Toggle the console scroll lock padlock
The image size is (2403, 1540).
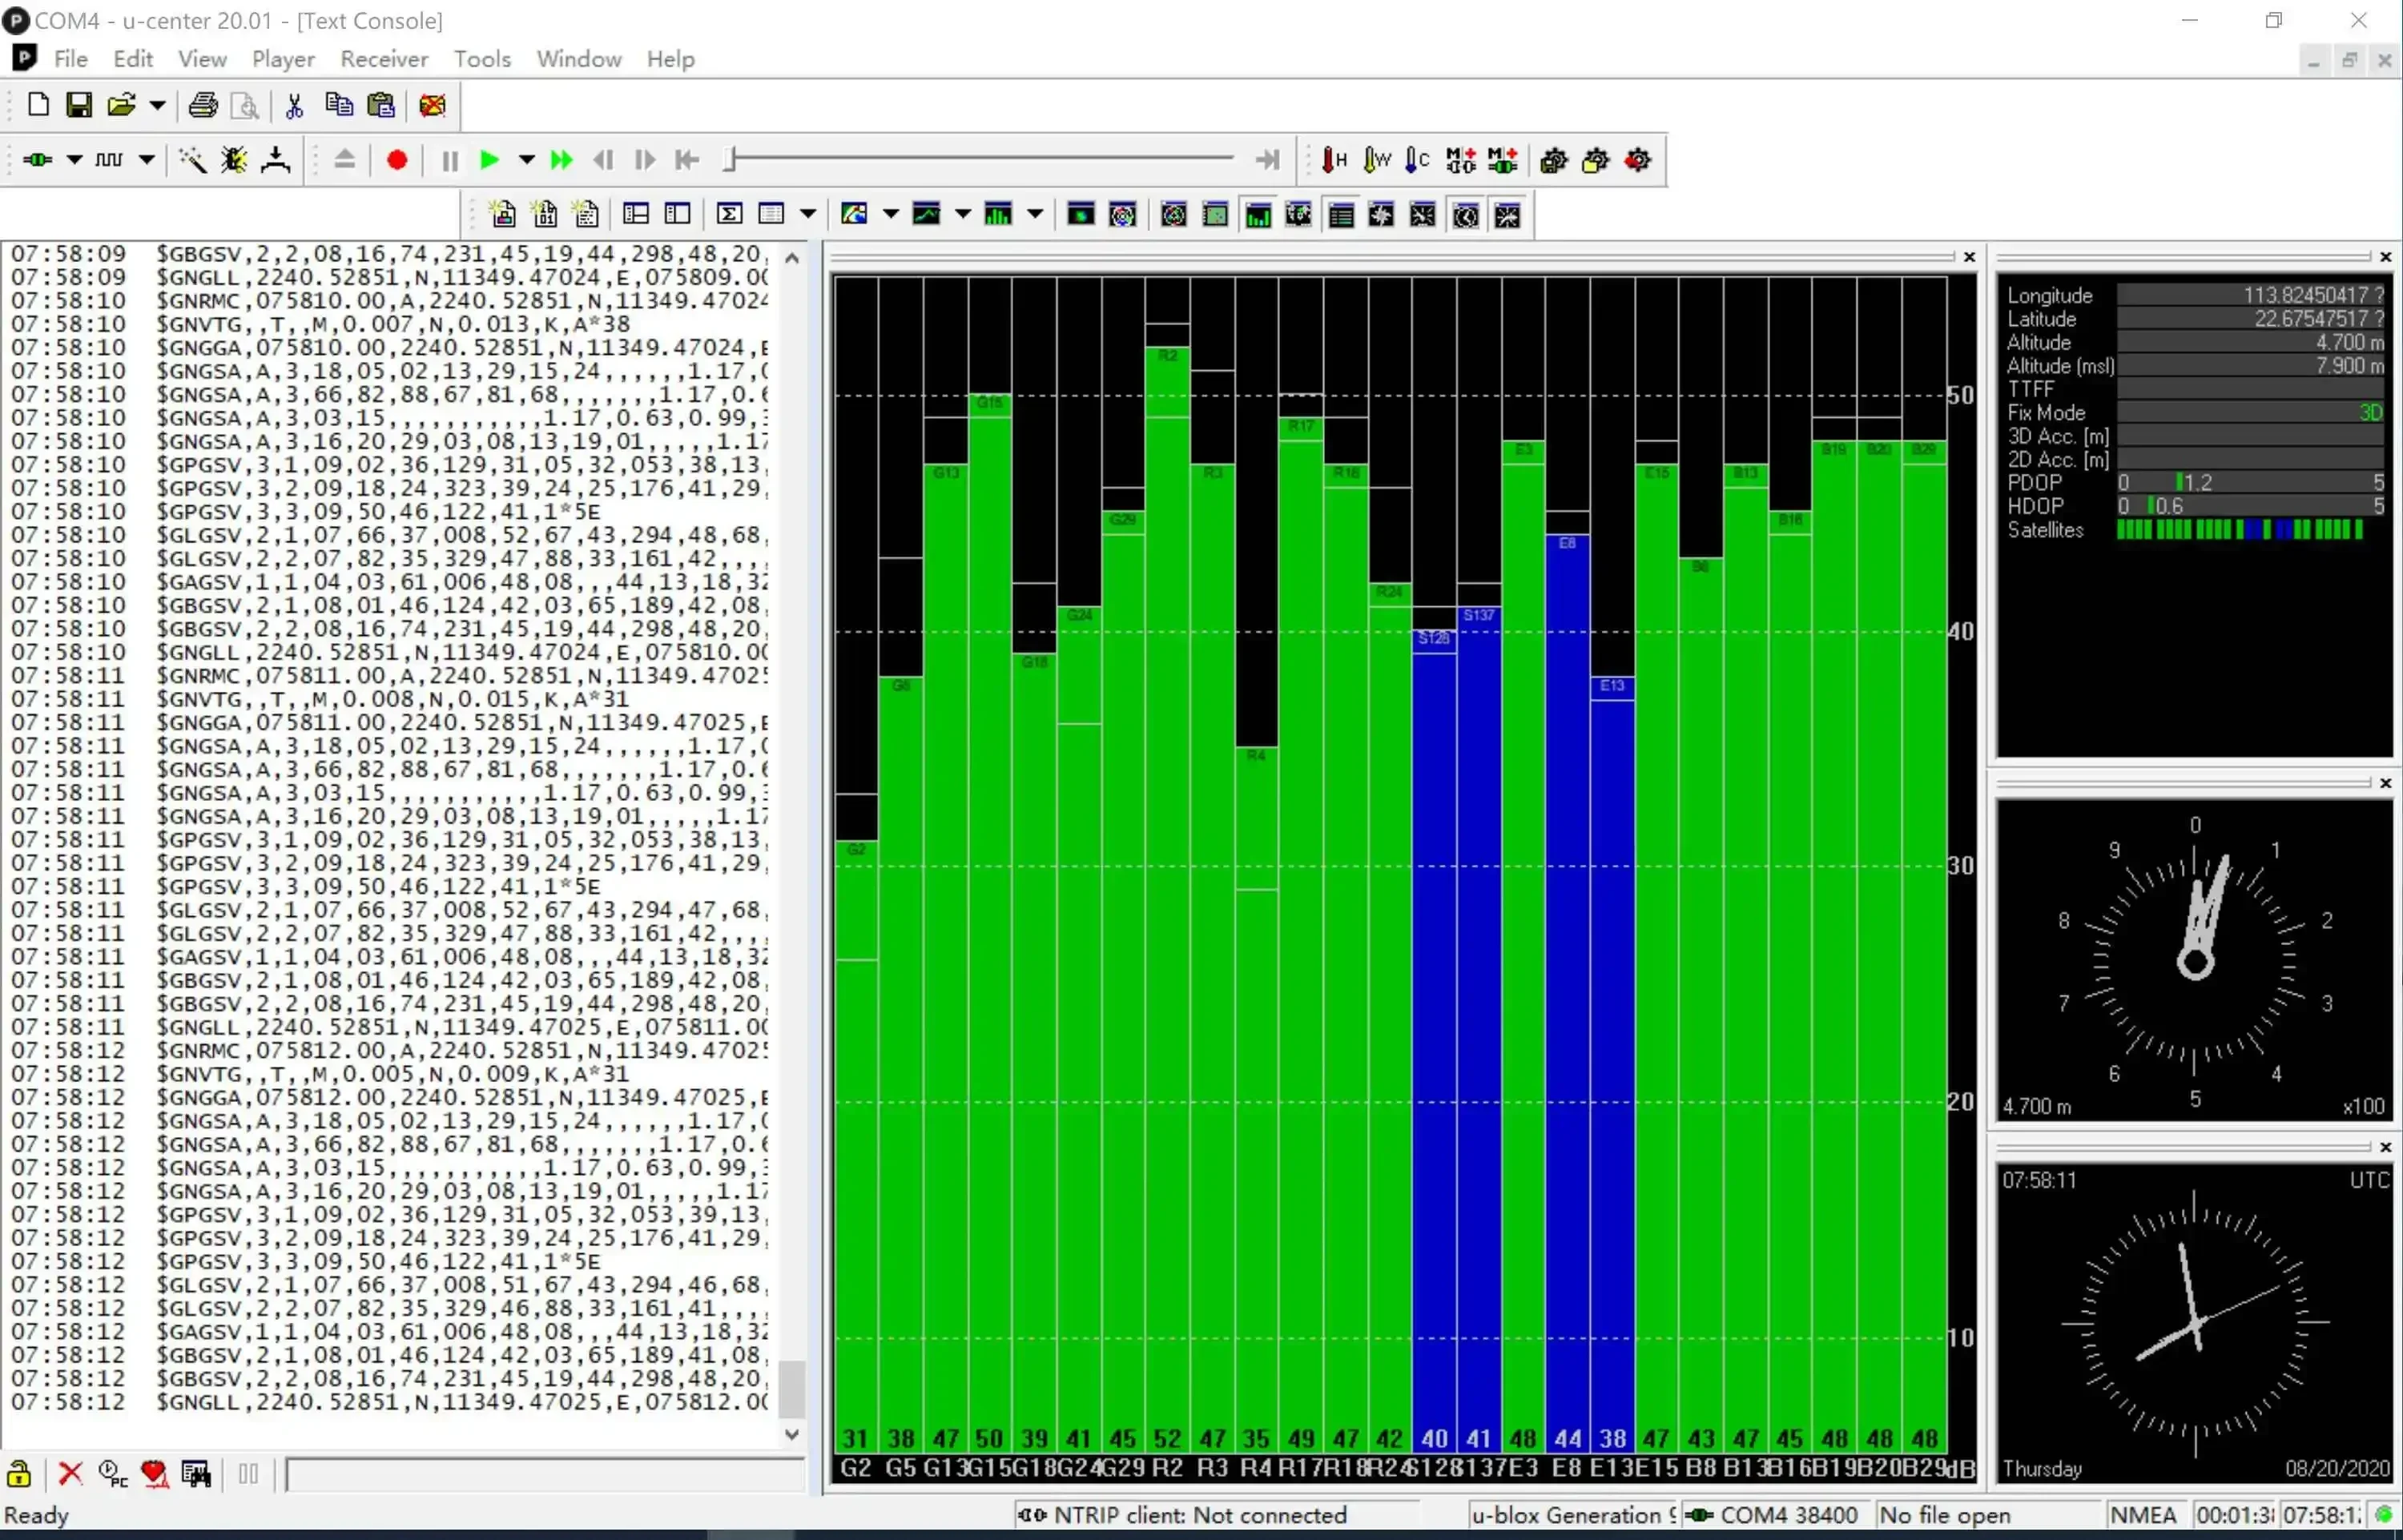(19, 1474)
